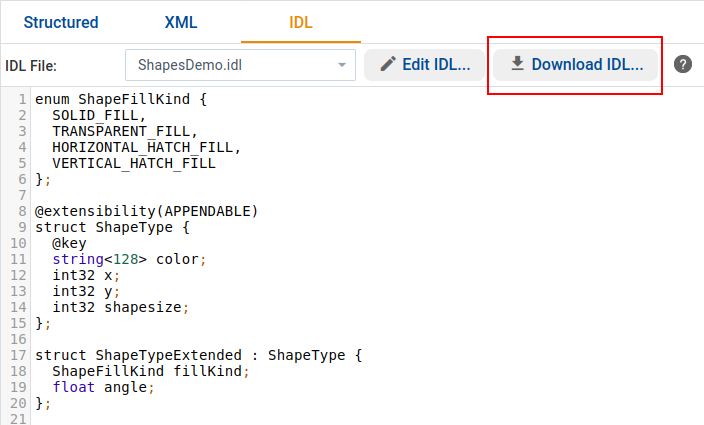
Task: Click line number 21 in gutter
Action: 20,419
